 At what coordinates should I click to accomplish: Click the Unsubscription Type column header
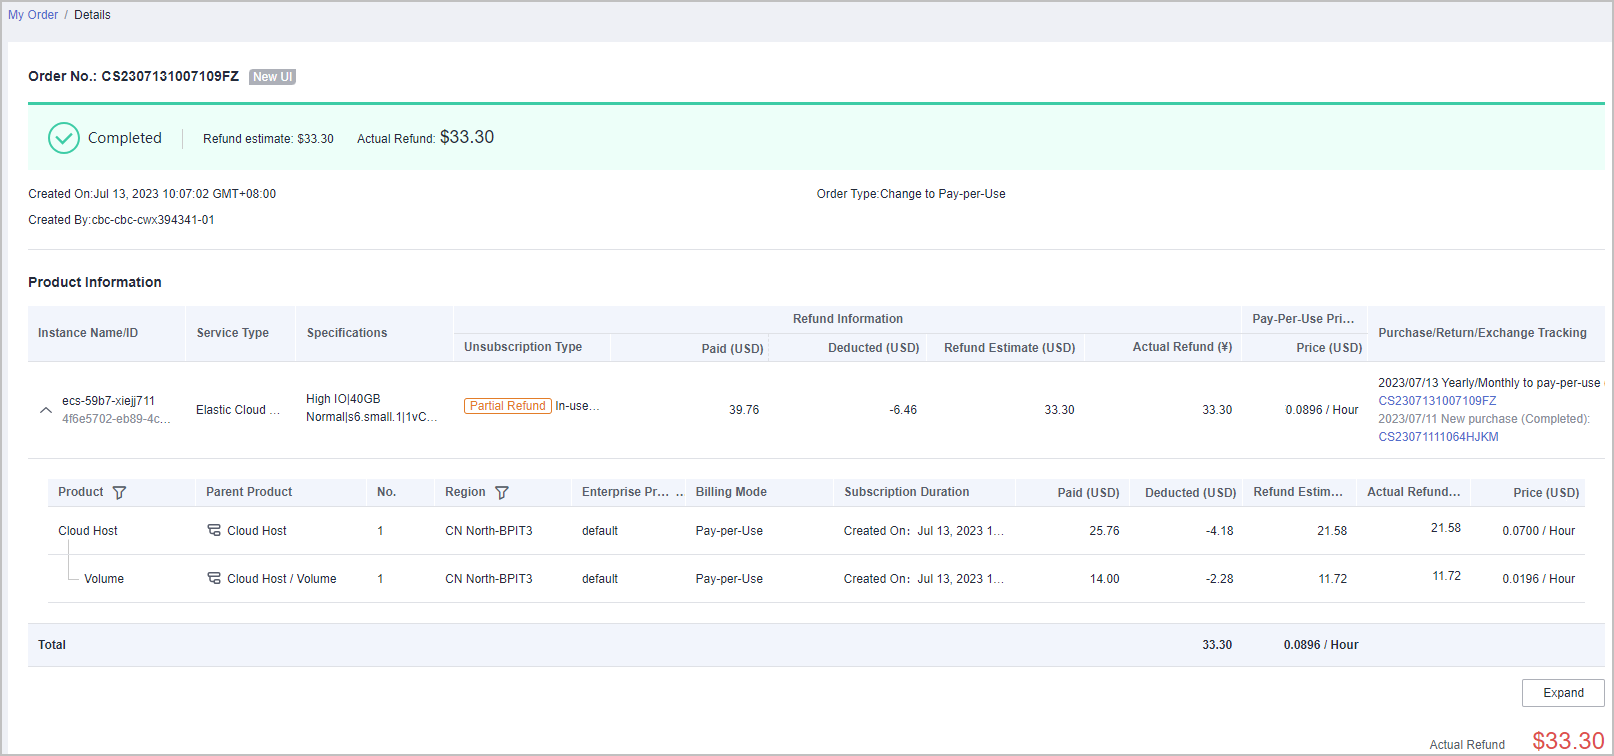523,347
